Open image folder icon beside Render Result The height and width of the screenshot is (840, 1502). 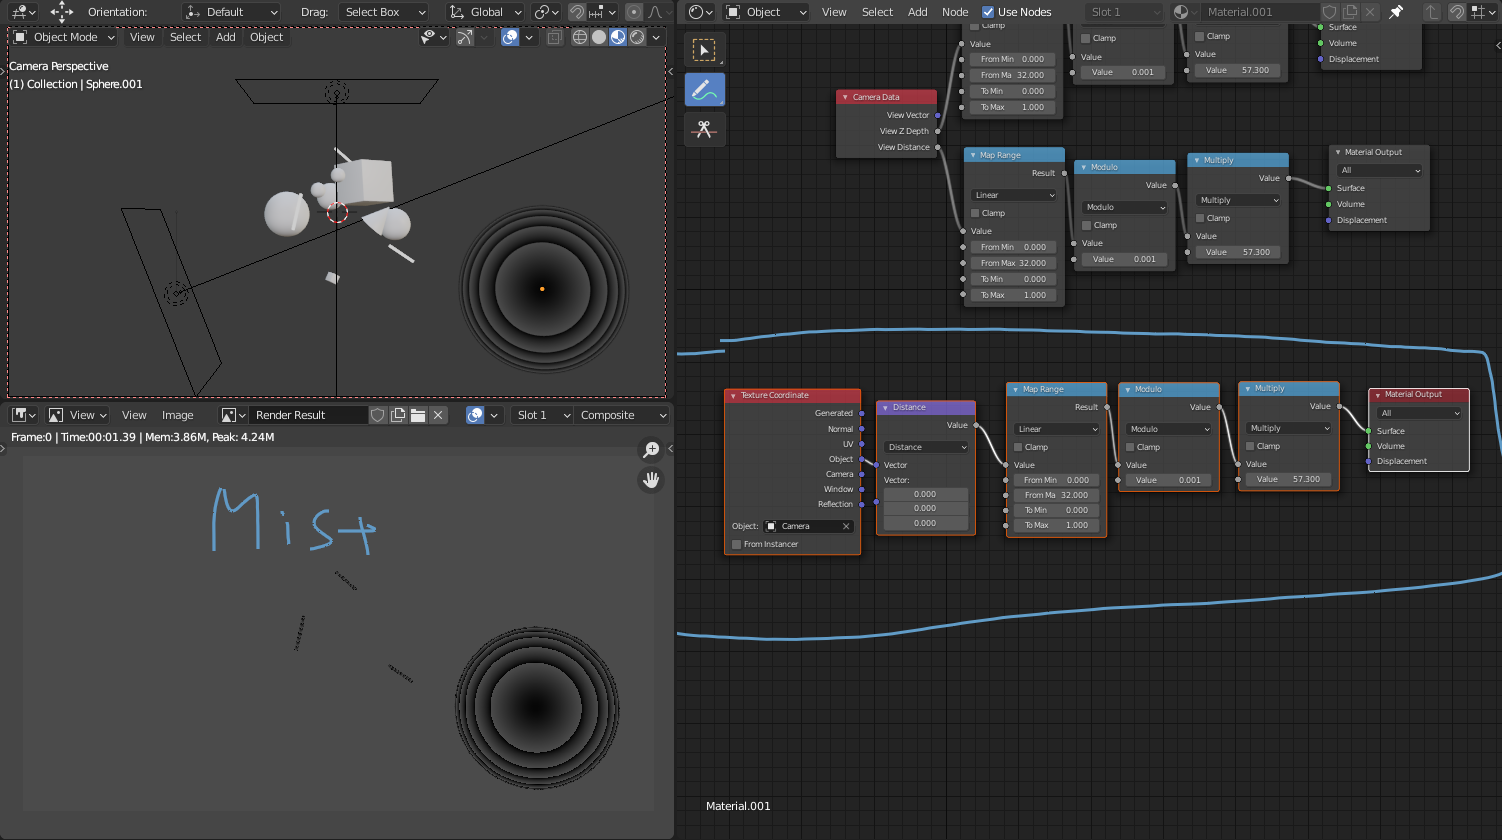click(x=418, y=415)
